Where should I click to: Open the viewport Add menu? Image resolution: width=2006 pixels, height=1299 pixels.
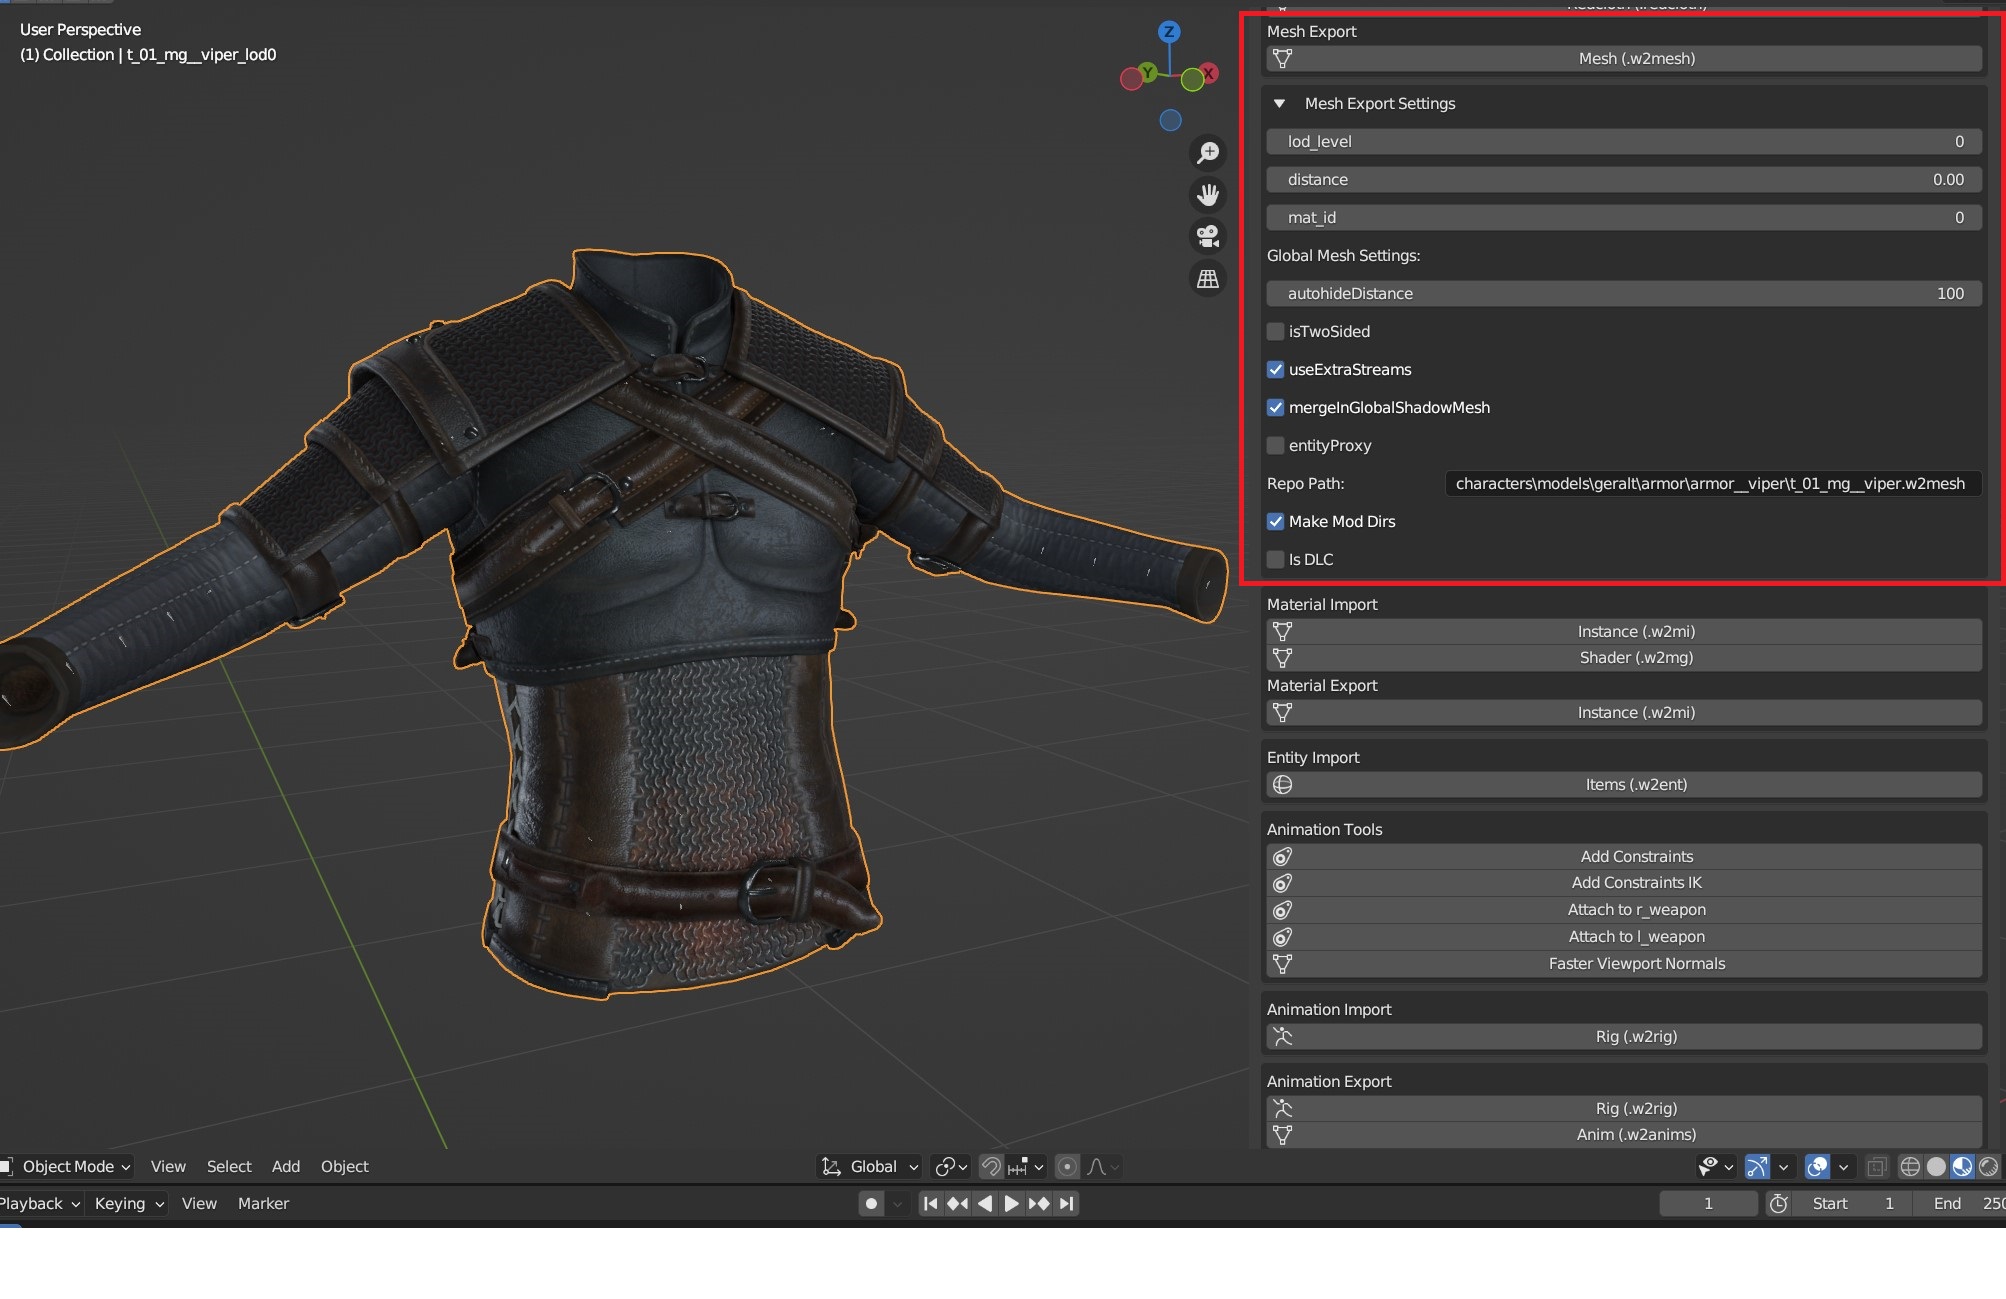click(x=286, y=1167)
